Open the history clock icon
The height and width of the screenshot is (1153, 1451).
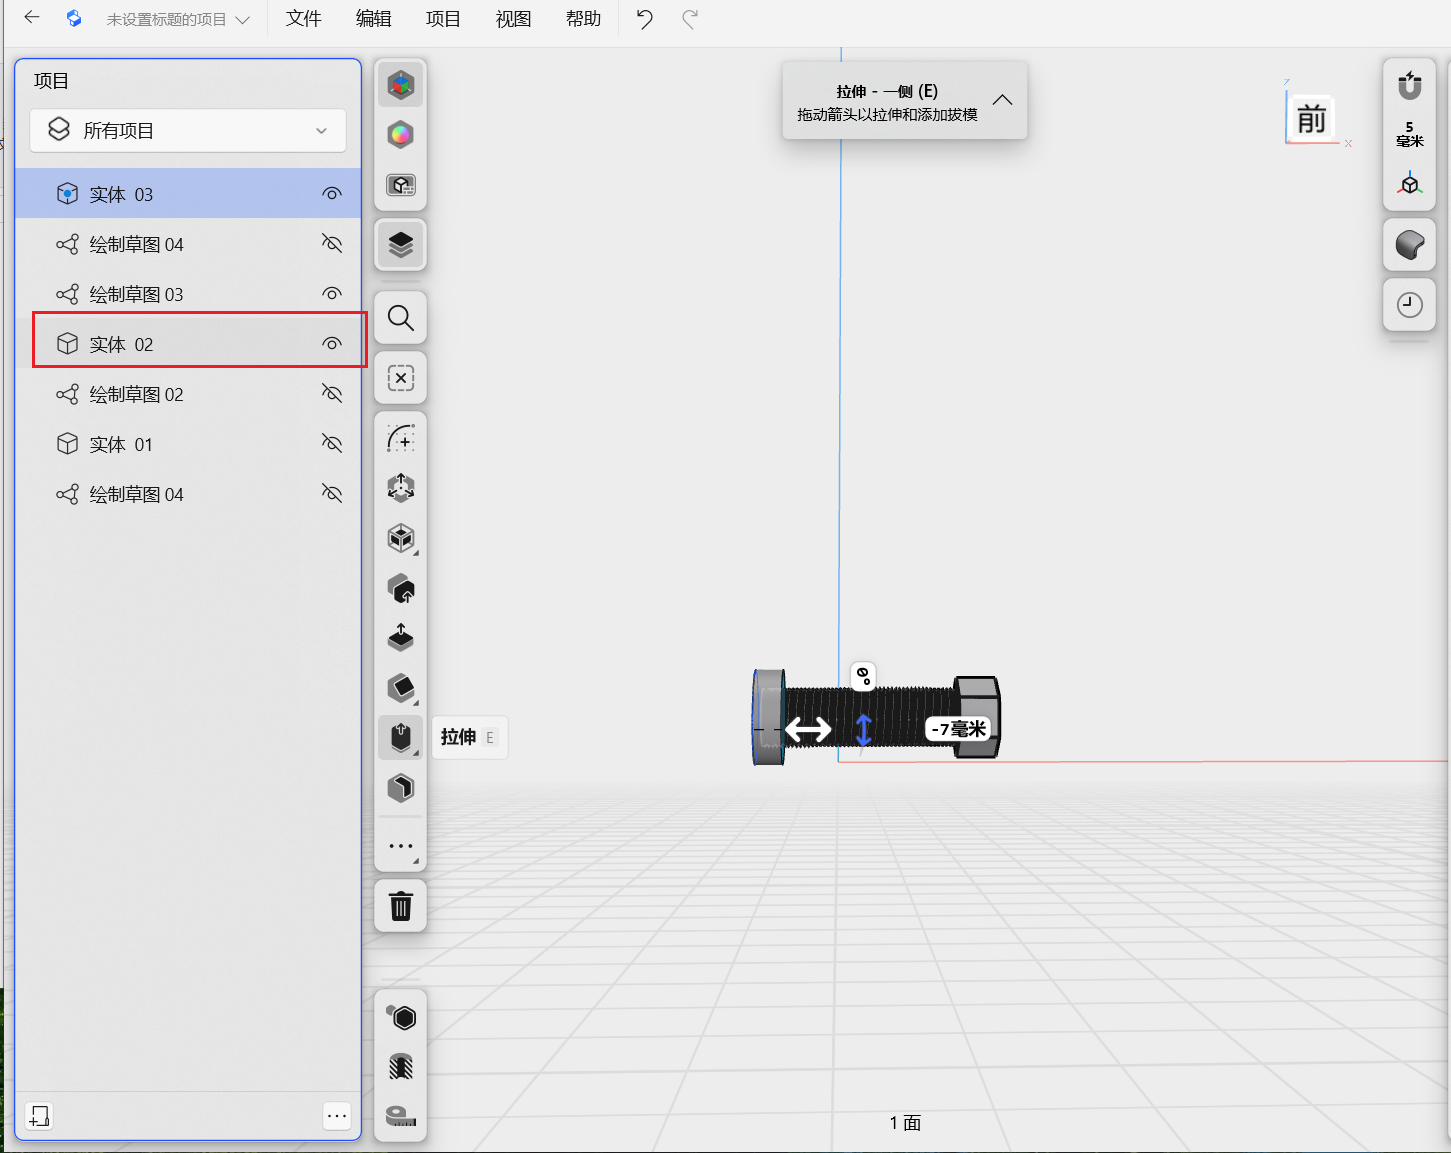pyautogui.click(x=1409, y=305)
